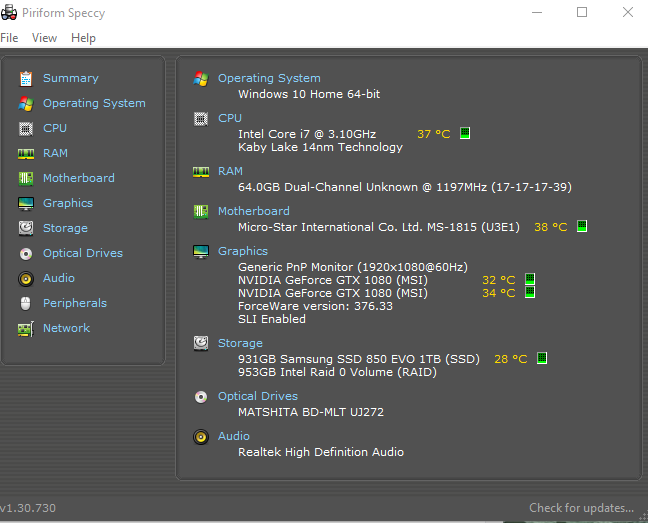
Task: Click the Summary clipboard icon in sidebar
Action: 25,78
